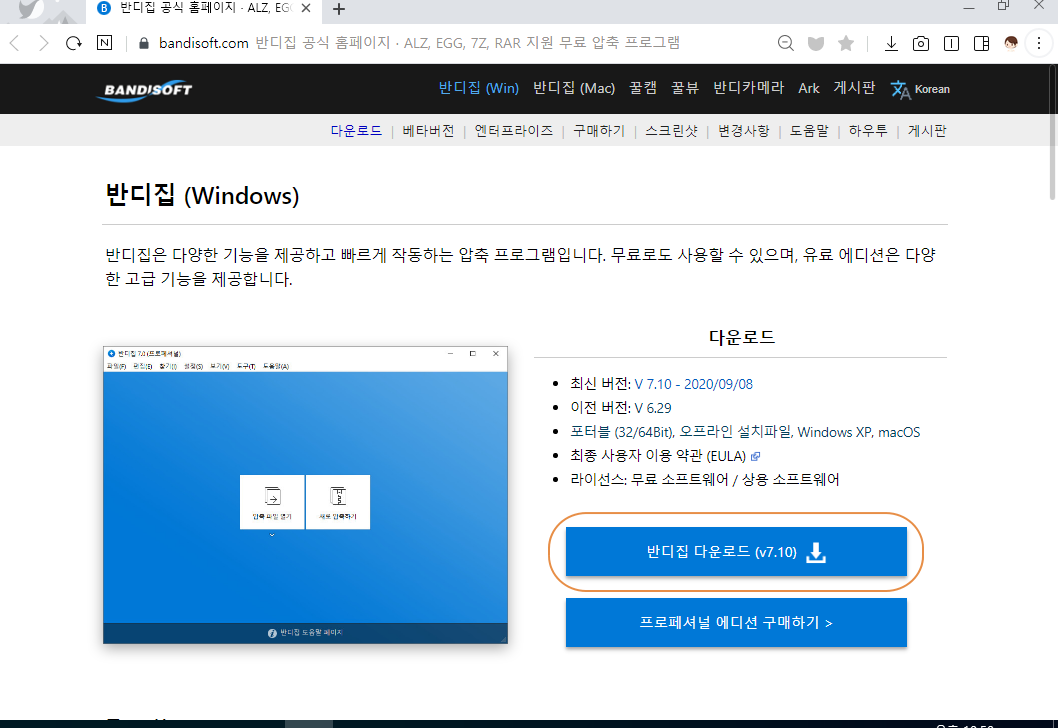
Task: Open the 스크린샷 submenu item
Action: tap(671, 131)
